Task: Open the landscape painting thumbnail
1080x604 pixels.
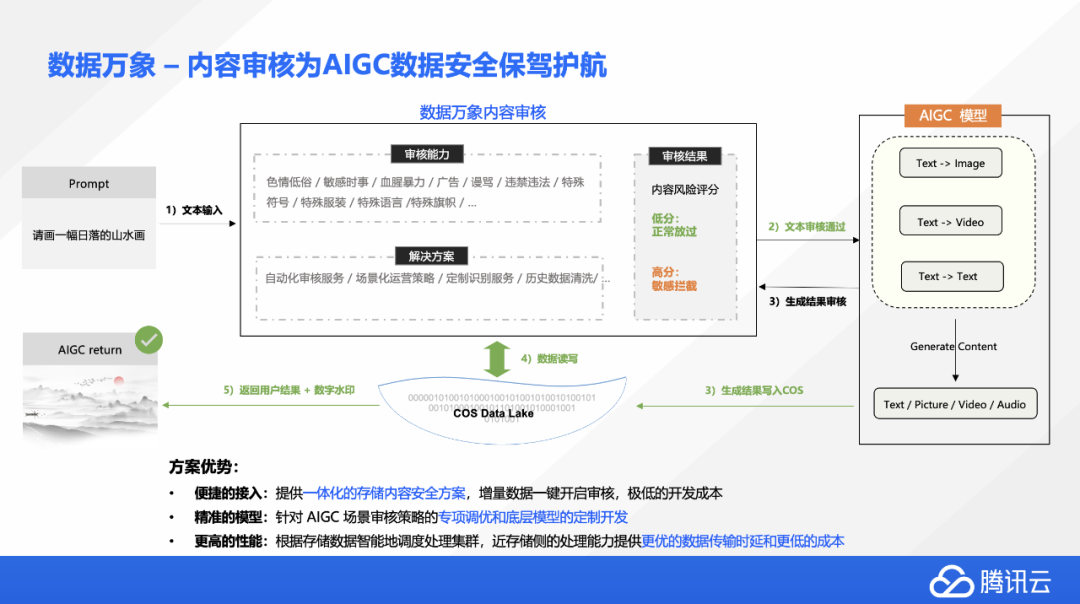Action: coord(90,404)
